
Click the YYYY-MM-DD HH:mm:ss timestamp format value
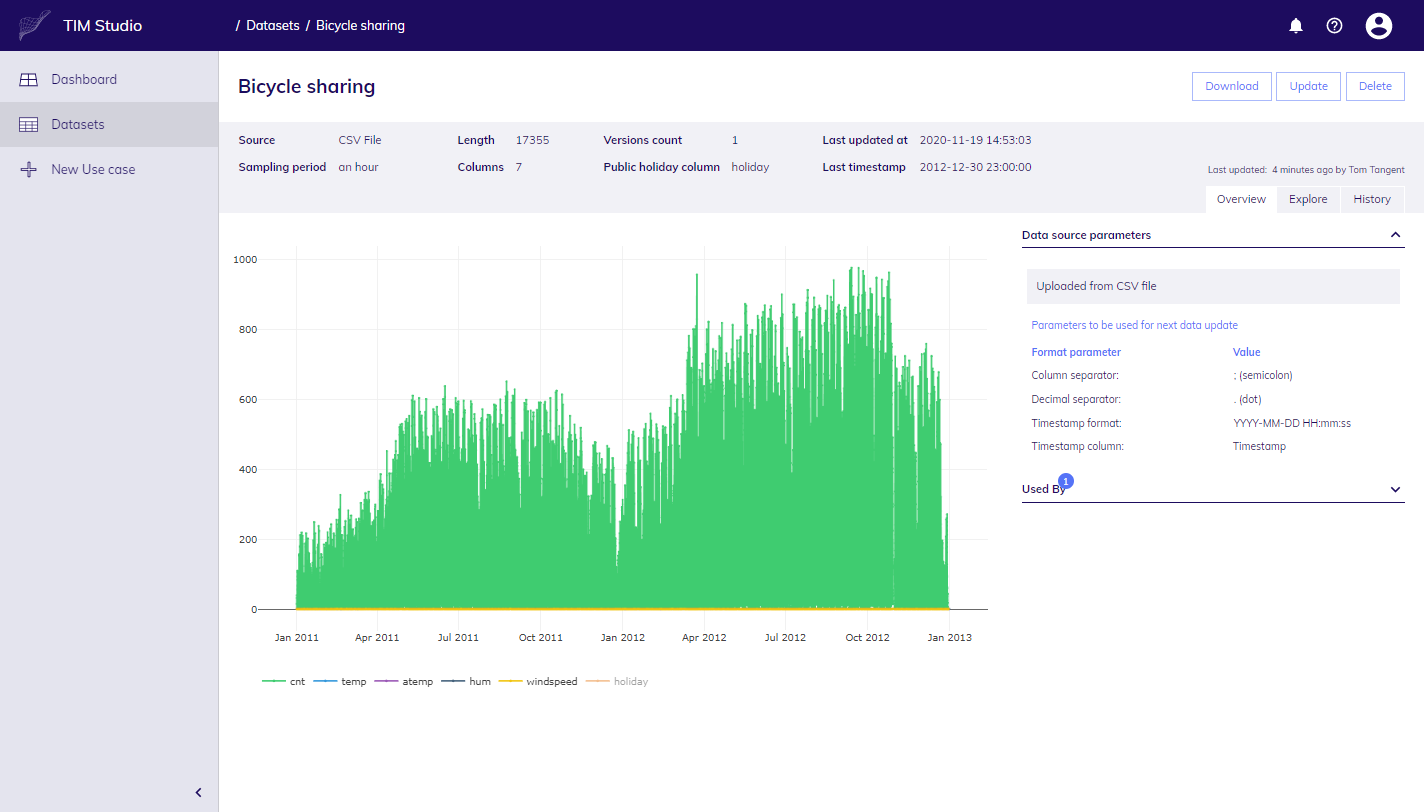pos(1292,423)
